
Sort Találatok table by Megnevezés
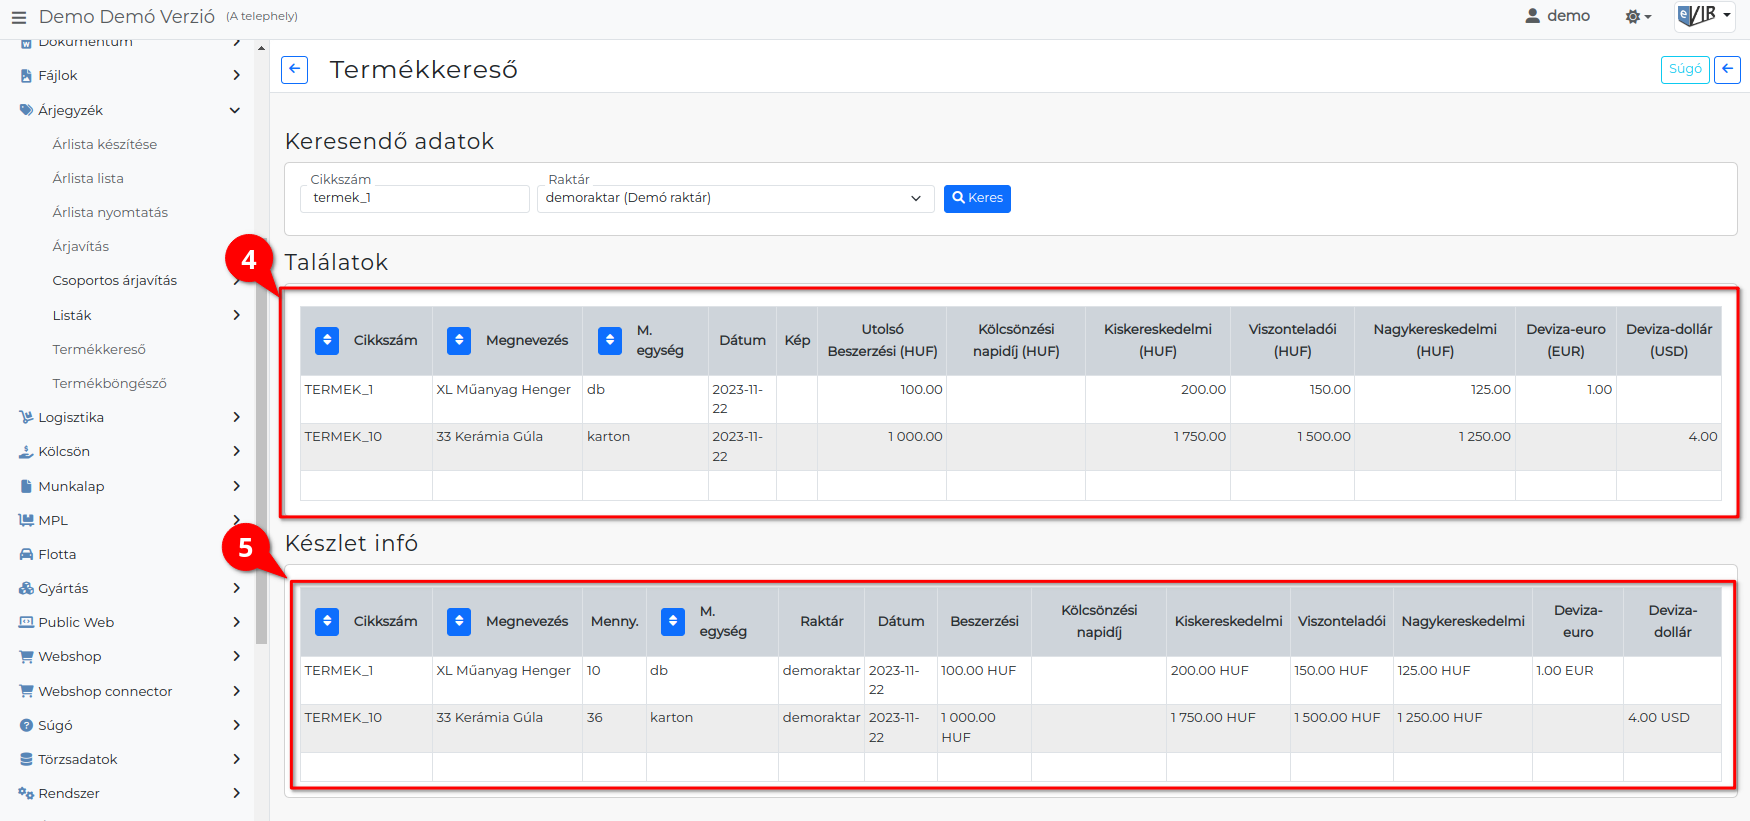pos(459,340)
